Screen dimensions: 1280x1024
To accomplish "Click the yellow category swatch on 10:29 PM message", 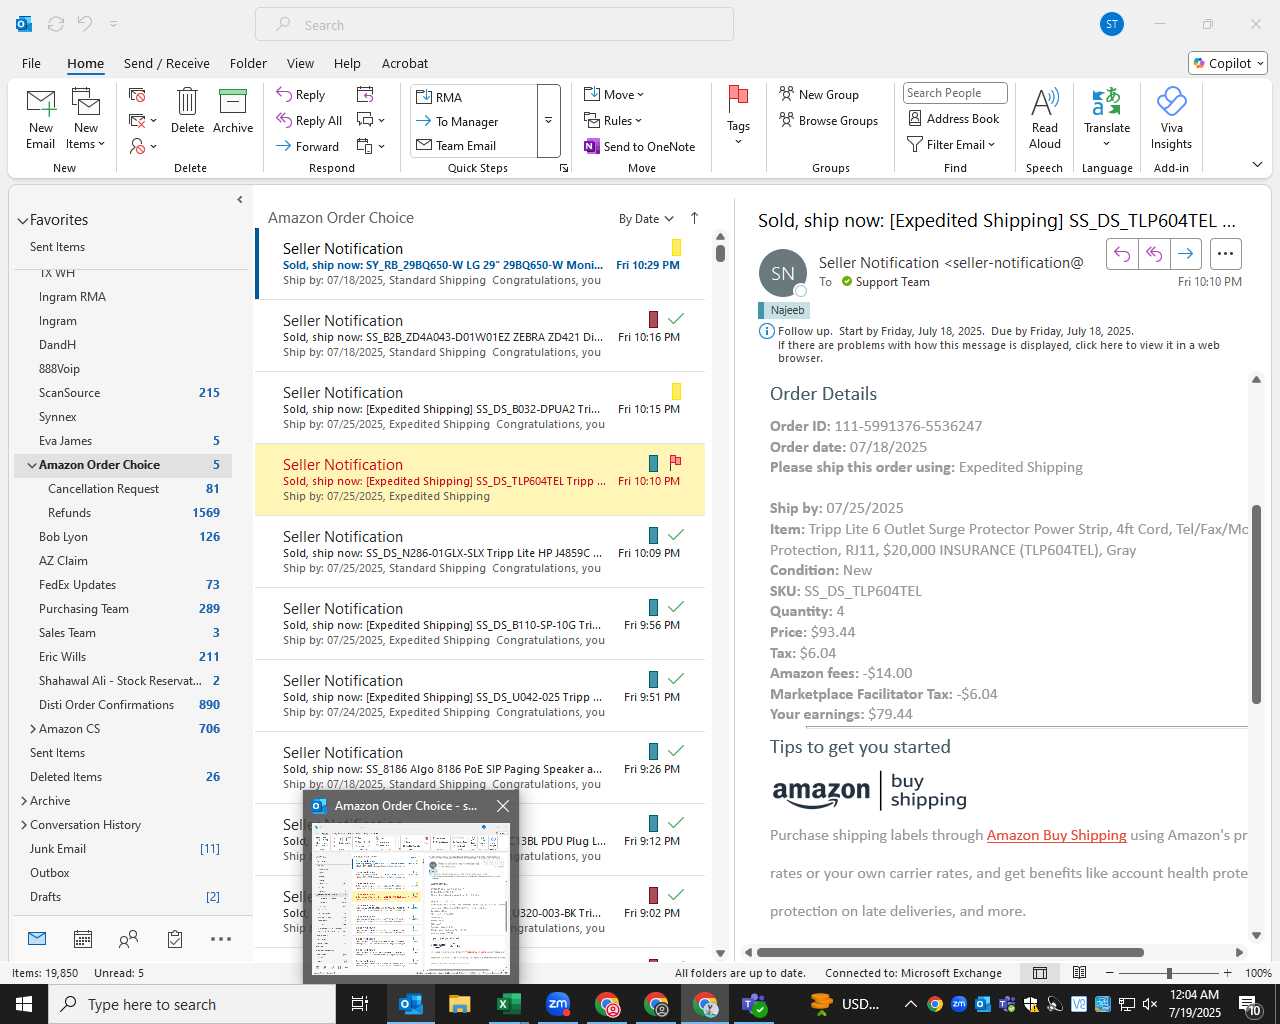I will pos(676,247).
